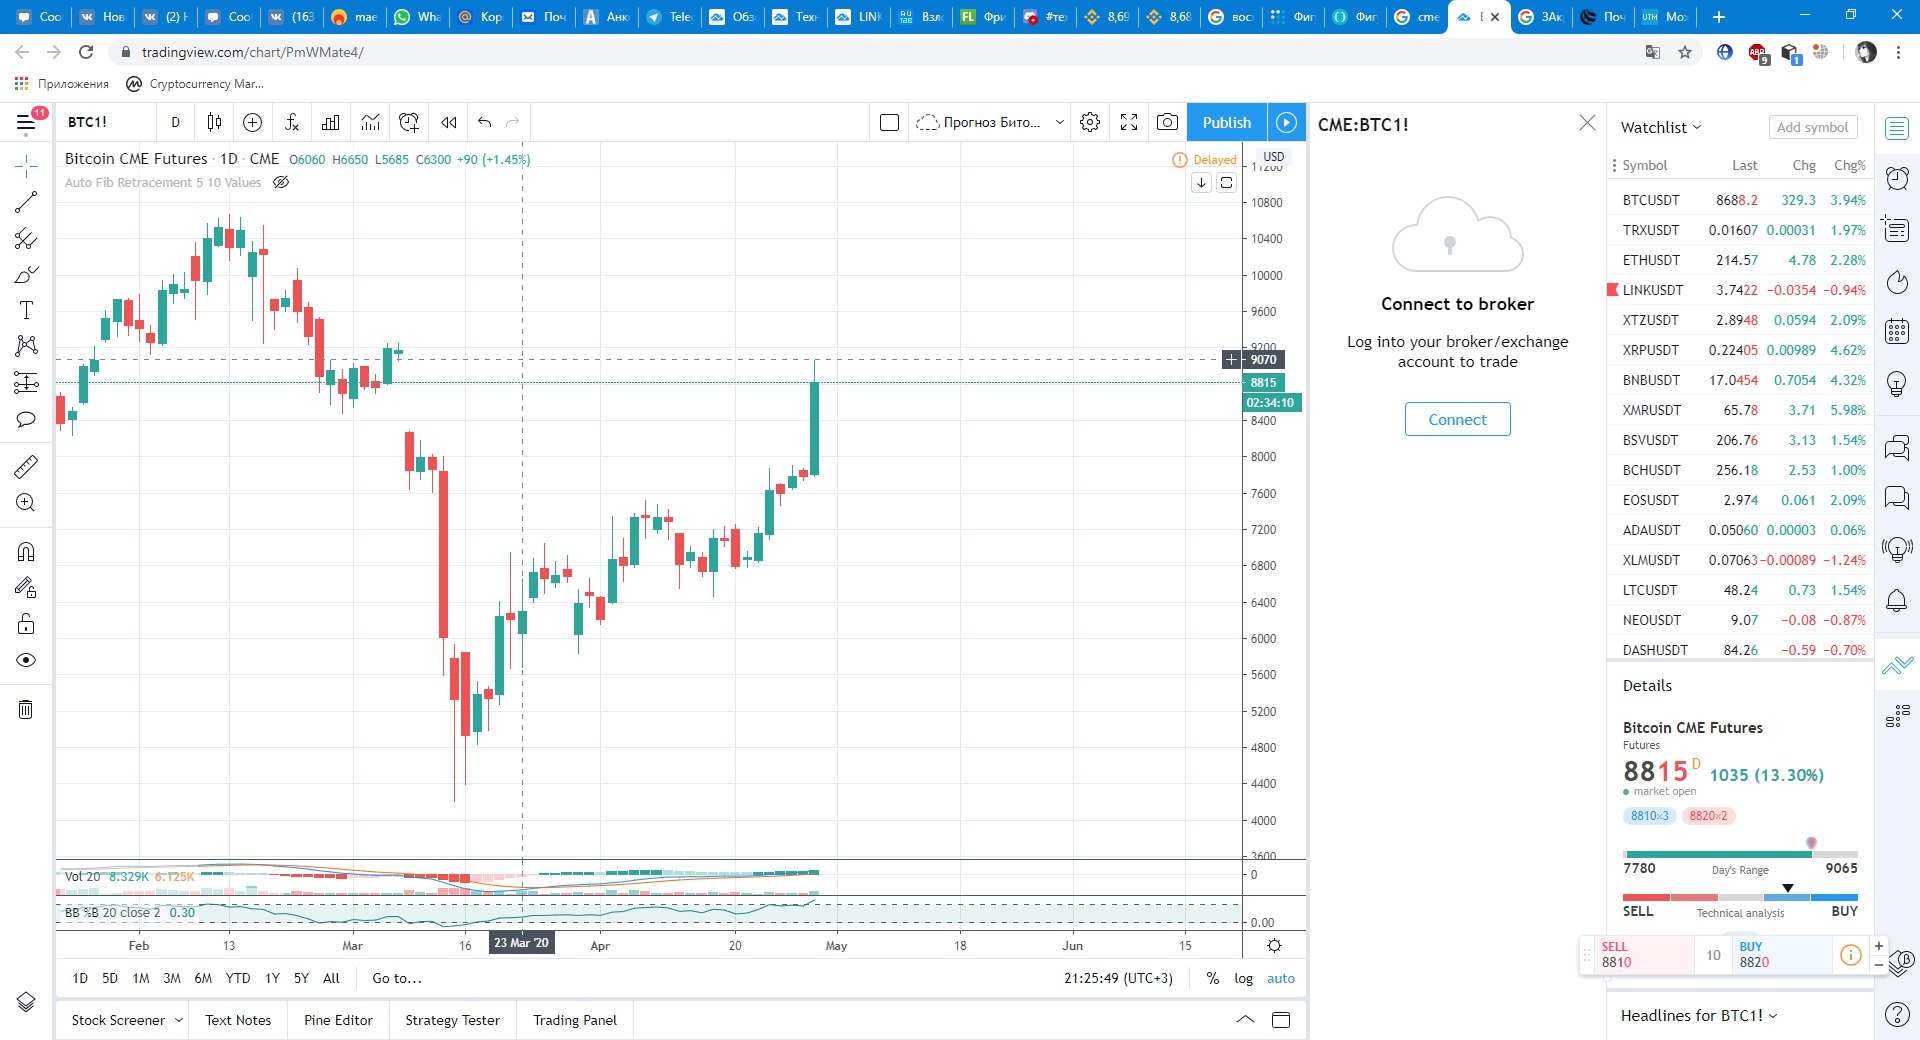The height and width of the screenshot is (1040, 1920).
Task: Set chart range to YTD
Action: coord(238,978)
